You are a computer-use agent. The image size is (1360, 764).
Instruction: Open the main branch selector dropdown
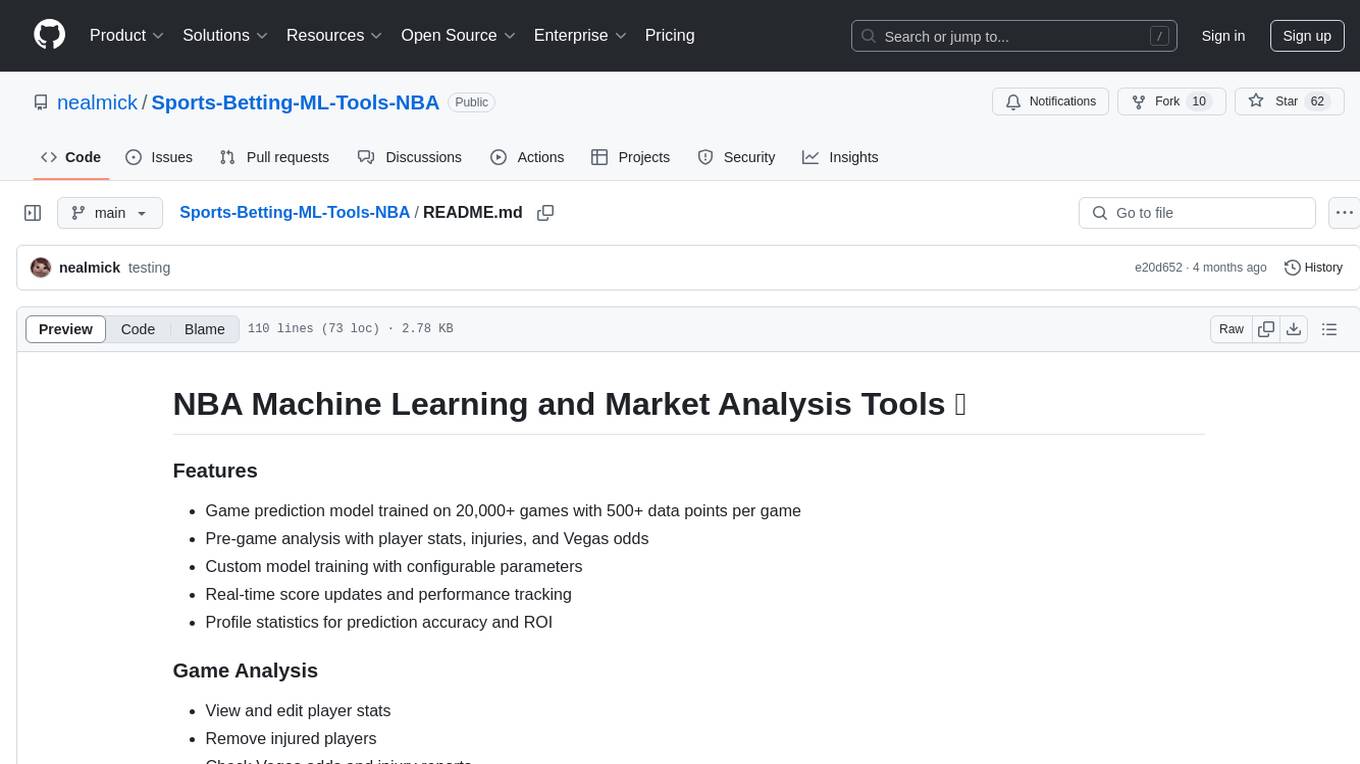[109, 213]
